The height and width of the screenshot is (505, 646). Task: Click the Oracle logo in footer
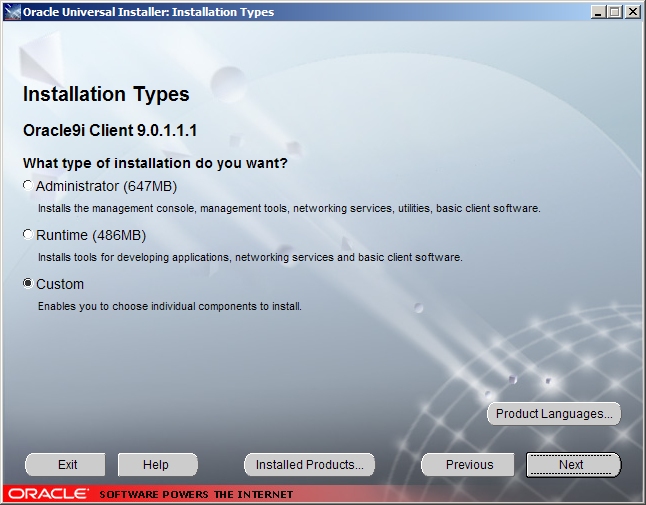[47, 493]
